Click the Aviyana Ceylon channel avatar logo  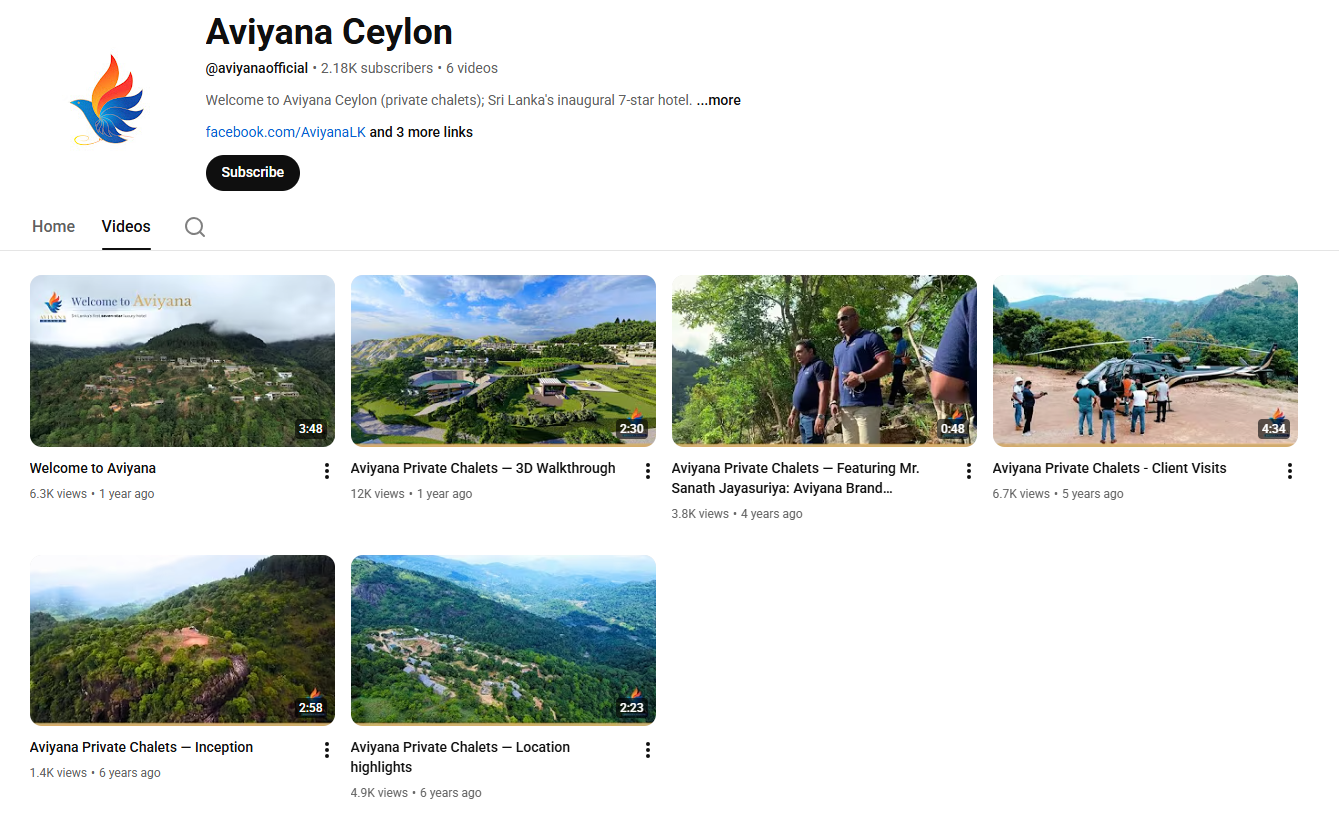[107, 100]
